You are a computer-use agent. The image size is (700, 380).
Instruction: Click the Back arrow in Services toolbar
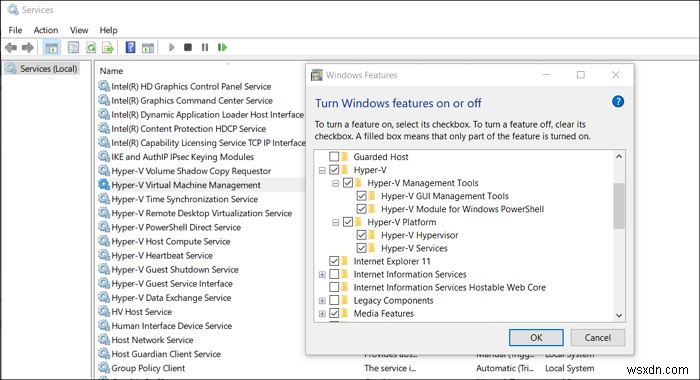coord(11,47)
